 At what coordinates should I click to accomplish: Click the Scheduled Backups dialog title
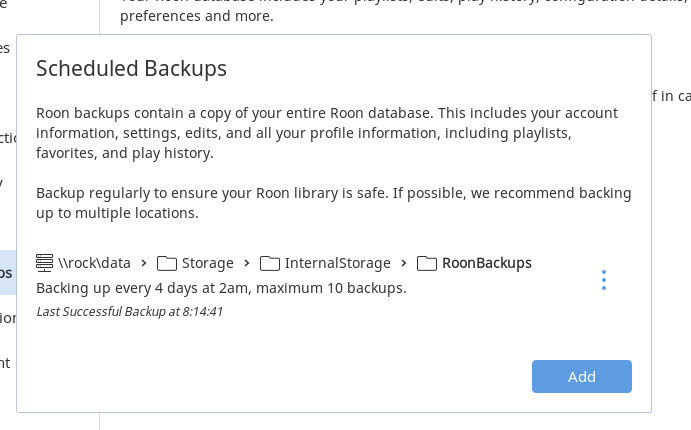(131, 69)
